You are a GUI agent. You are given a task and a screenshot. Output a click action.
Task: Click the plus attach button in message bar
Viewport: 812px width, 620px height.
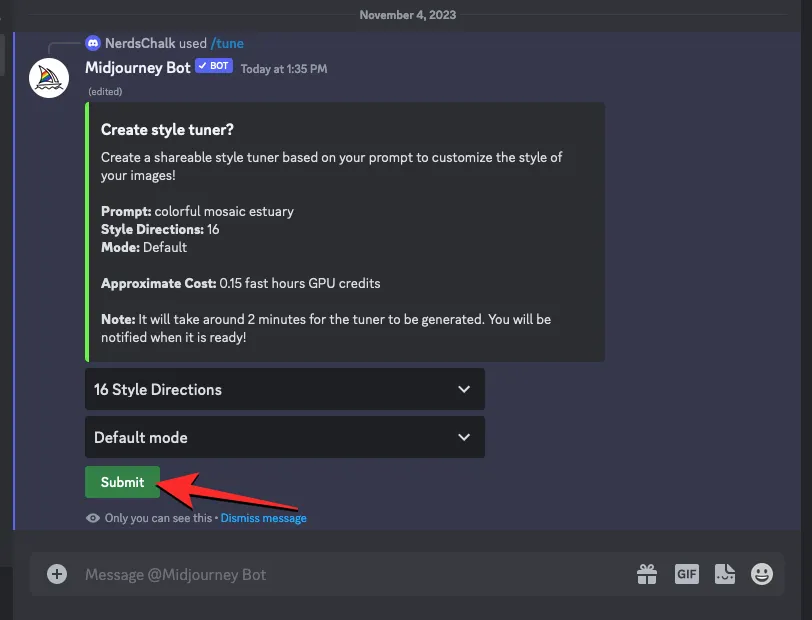coord(57,574)
